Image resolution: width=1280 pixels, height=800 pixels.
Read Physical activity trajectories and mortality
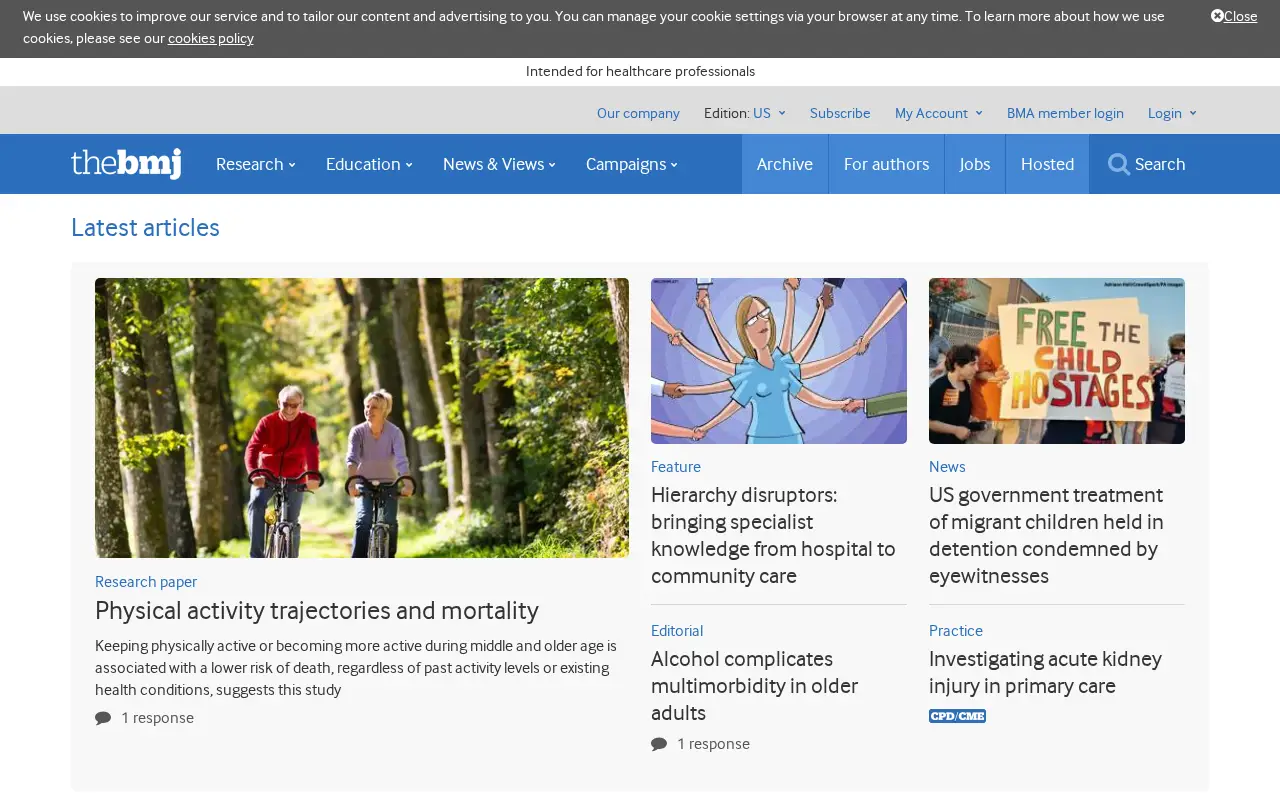317,610
